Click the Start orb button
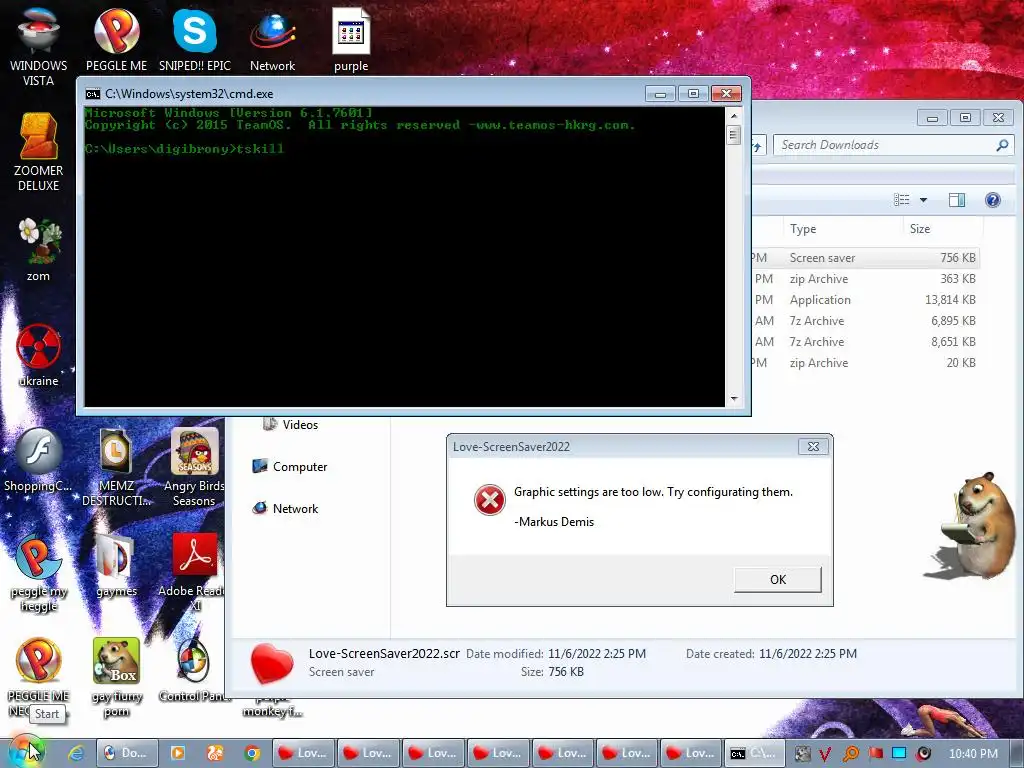 26,752
